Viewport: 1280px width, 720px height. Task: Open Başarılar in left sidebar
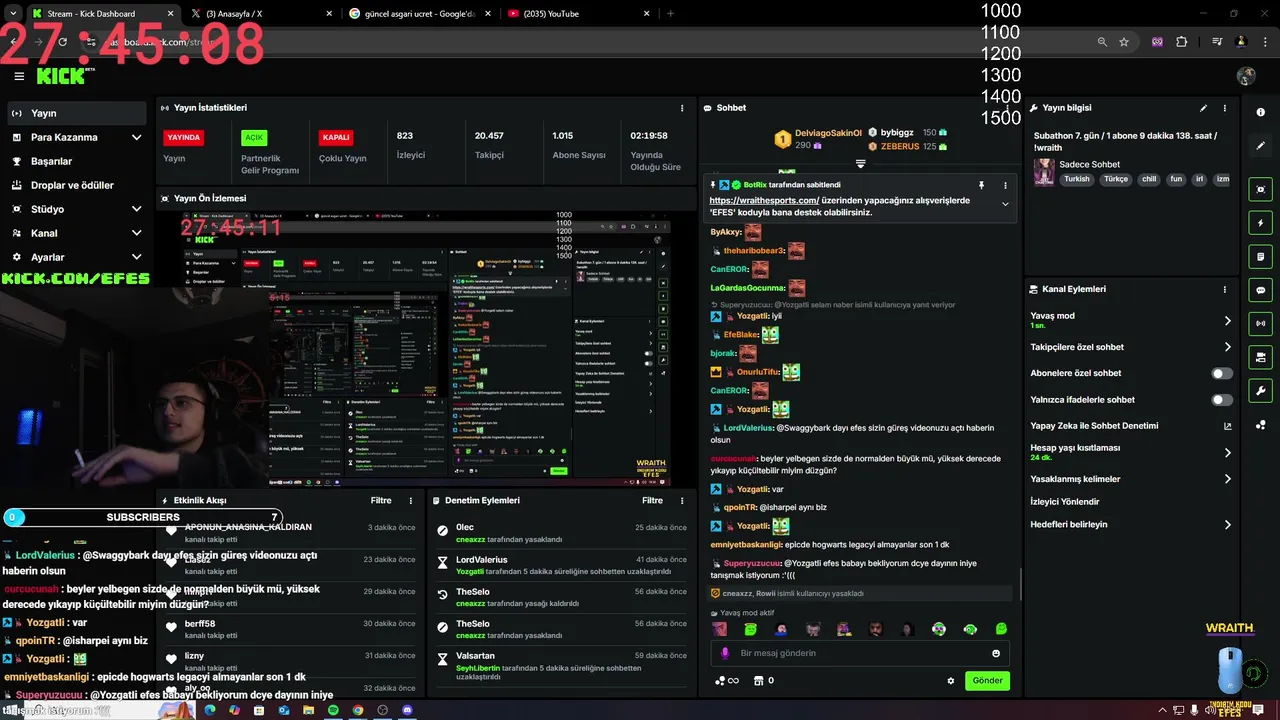[77, 161]
